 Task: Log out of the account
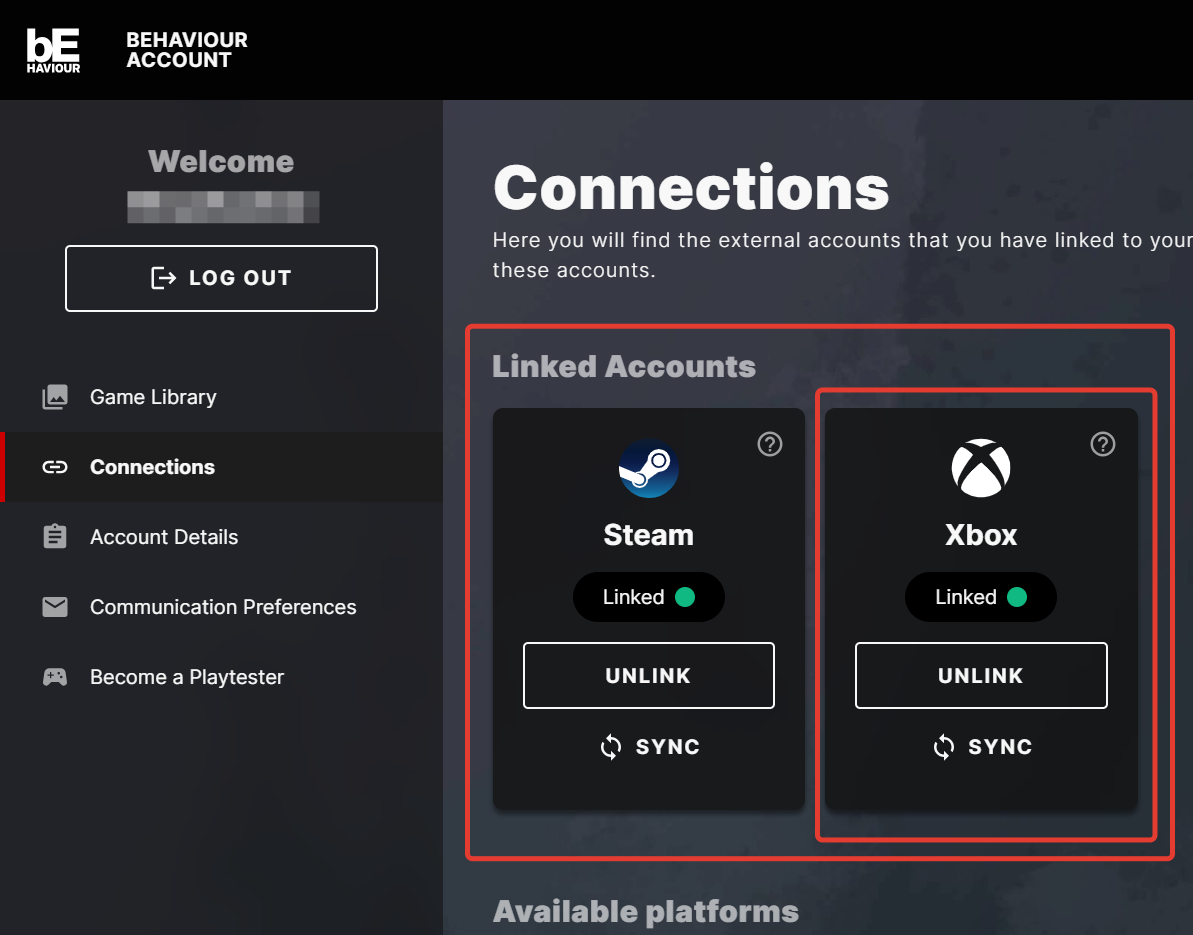(221, 278)
